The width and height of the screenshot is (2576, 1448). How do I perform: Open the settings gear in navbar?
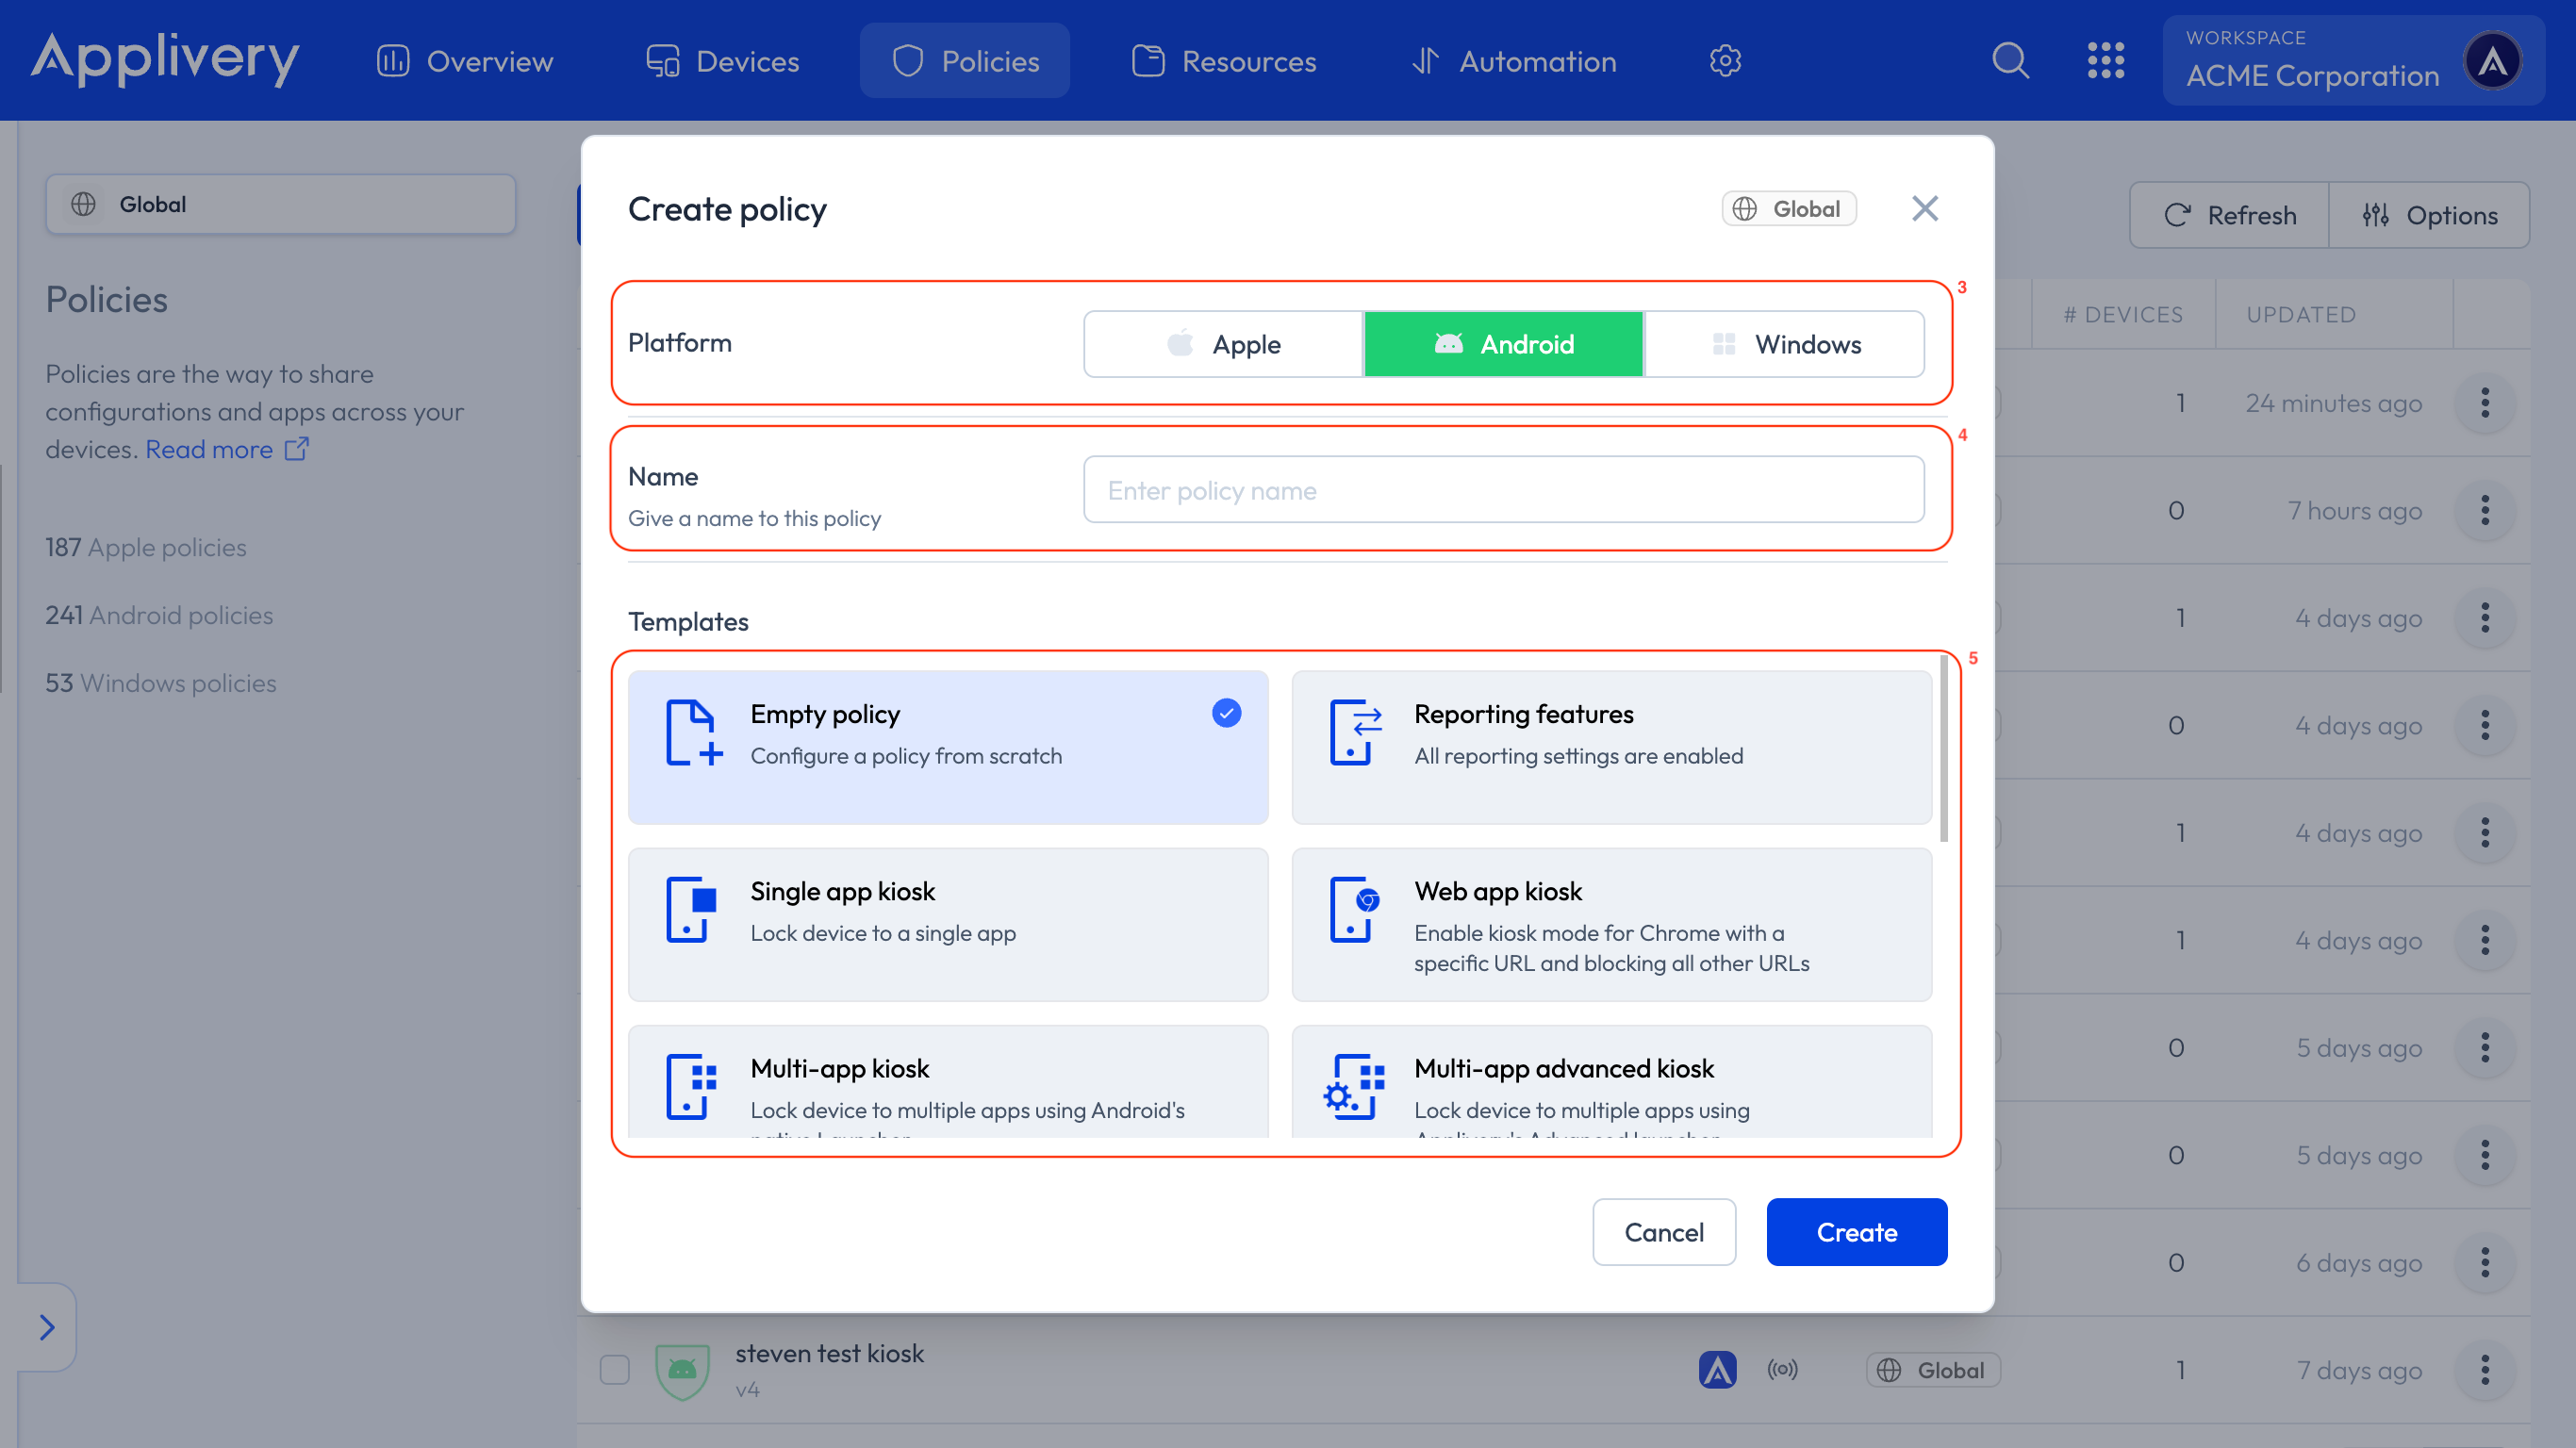(1725, 61)
